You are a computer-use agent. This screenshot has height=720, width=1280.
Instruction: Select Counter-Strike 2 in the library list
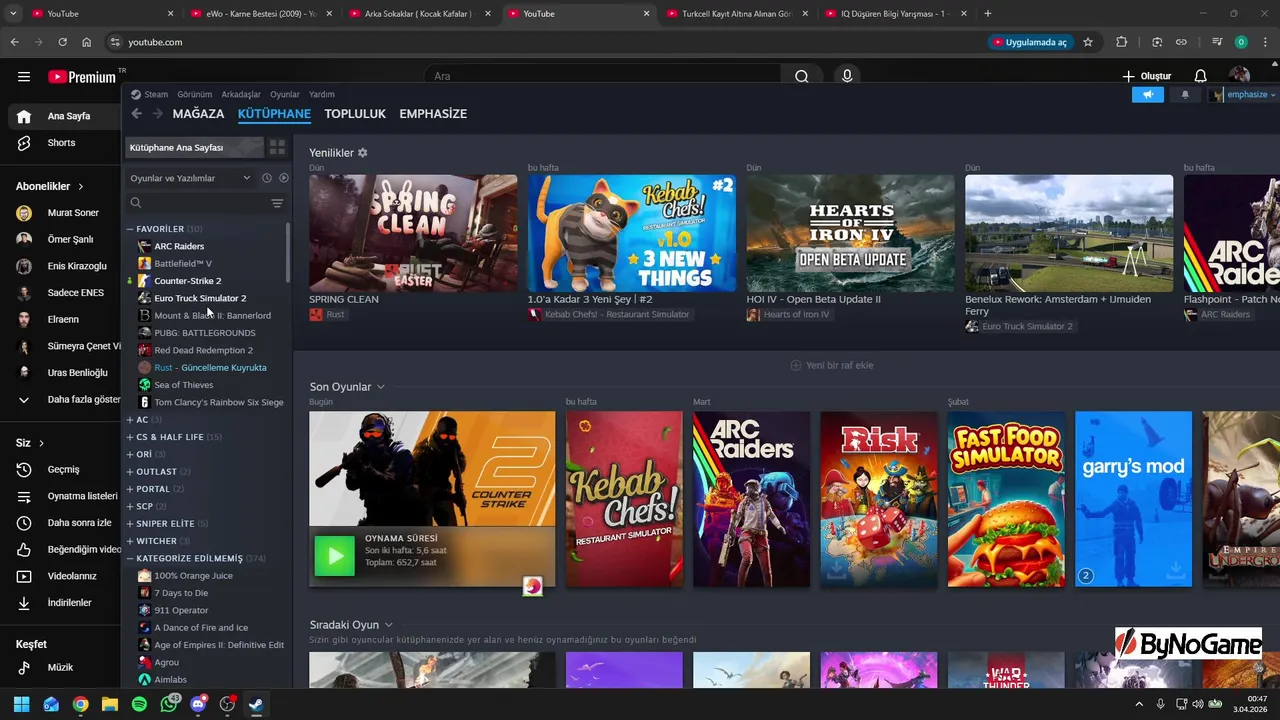(187, 281)
